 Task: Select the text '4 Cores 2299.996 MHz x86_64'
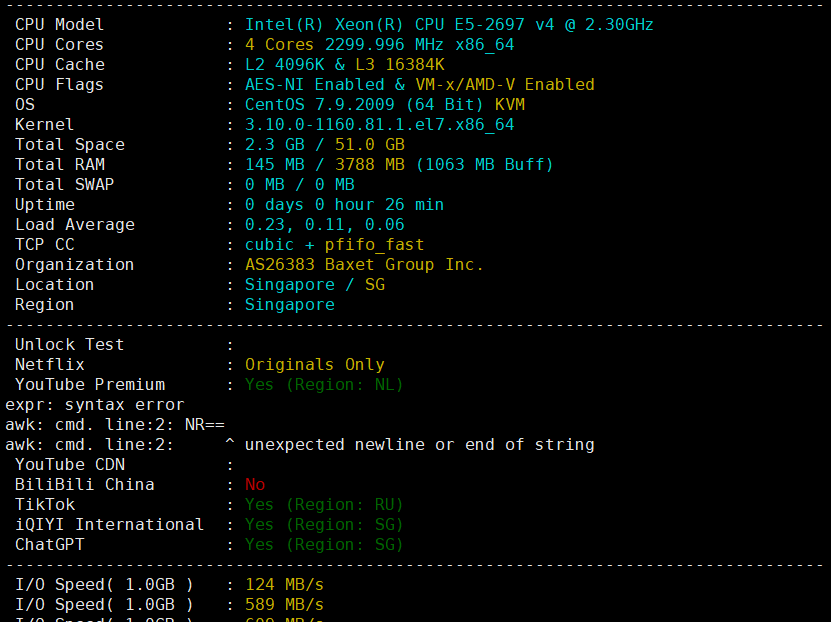[x=379, y=45]
